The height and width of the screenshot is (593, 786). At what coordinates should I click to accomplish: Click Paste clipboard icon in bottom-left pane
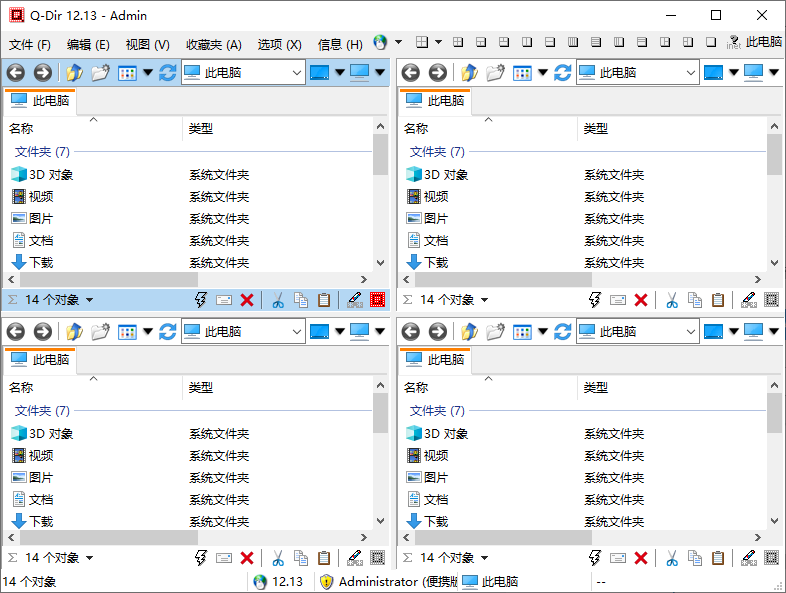(323, 558)
